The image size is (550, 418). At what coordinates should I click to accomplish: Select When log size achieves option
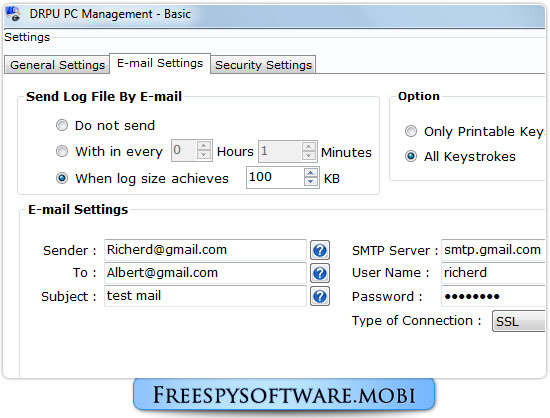pos(62,178)
